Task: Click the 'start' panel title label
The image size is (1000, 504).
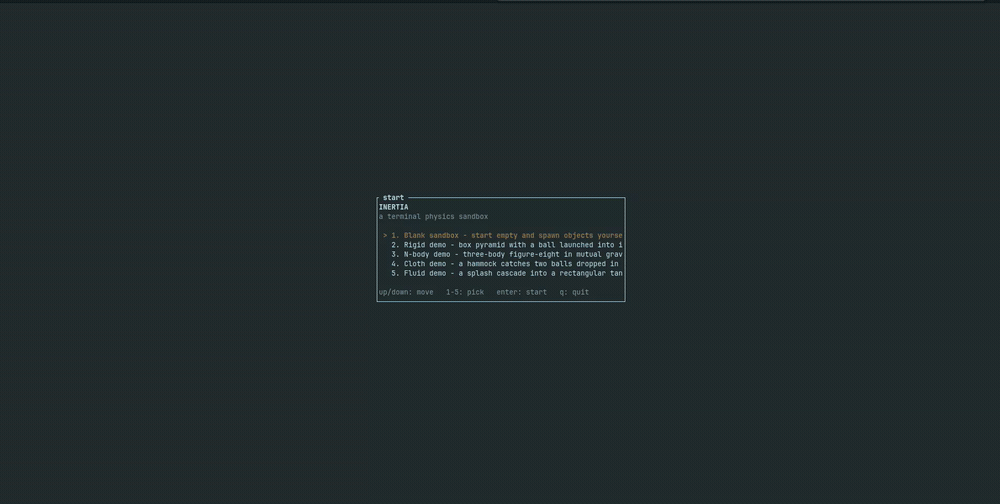Action: 393,198
